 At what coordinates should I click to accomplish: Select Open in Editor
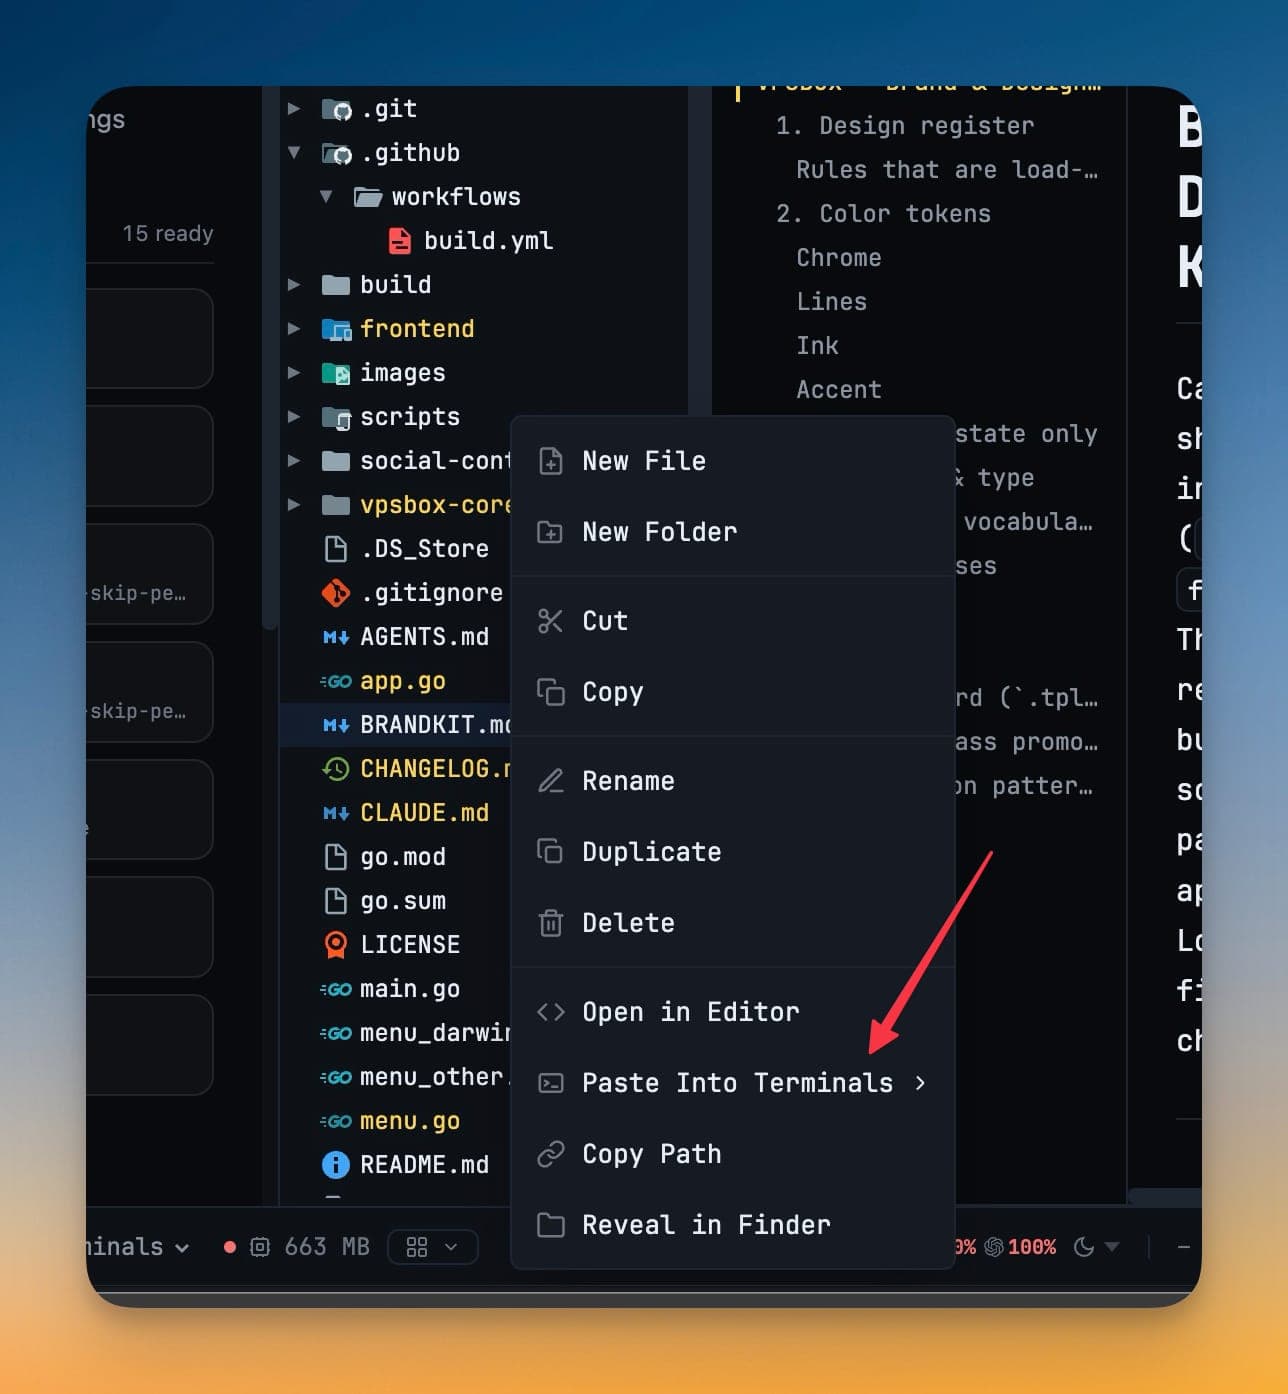pyautogui.click(x=733, y=1012)
